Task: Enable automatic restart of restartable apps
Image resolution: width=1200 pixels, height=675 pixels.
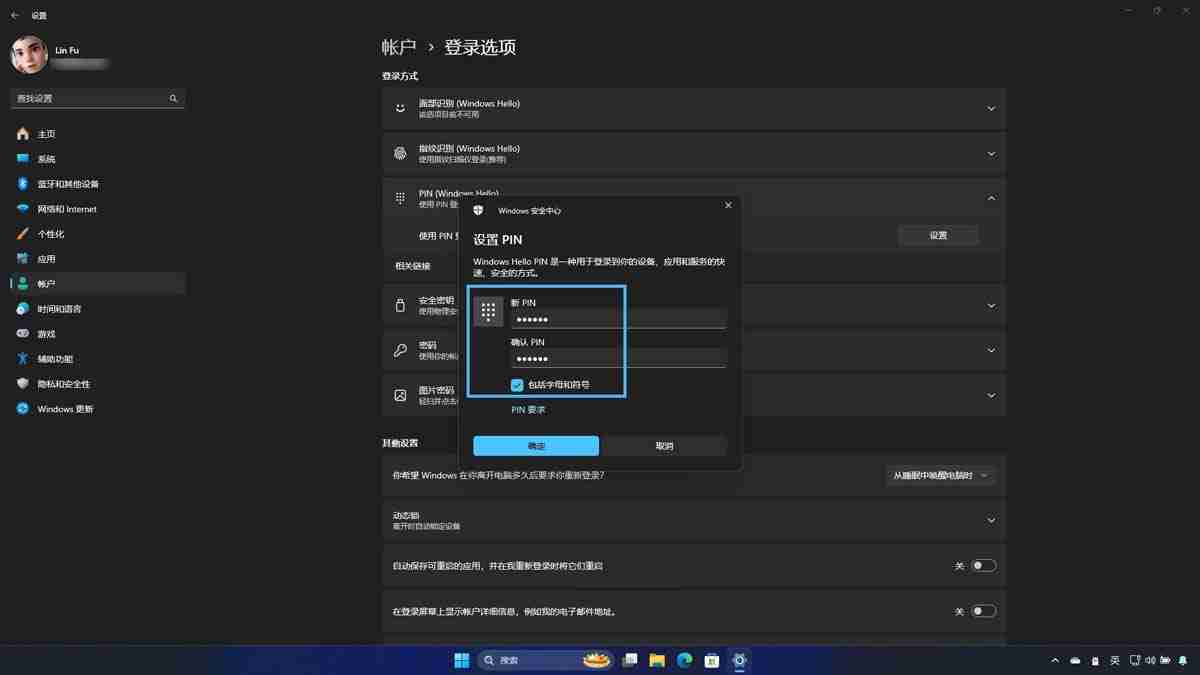Action: click(x=984, y=565)
